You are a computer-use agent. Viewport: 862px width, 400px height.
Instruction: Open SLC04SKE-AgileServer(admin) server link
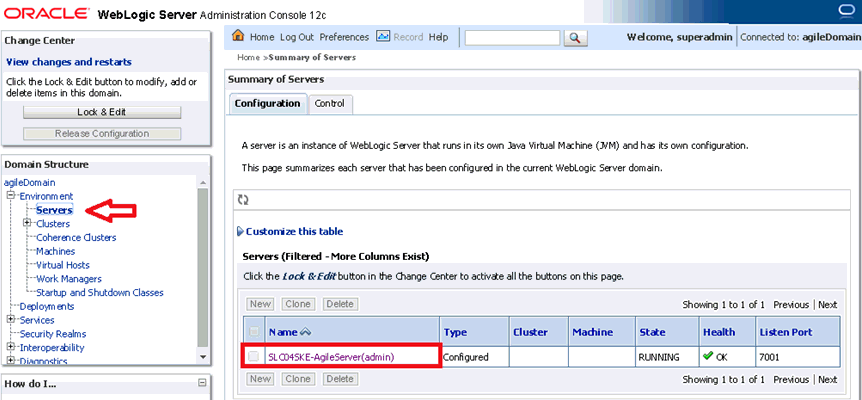tap(331, 357)
